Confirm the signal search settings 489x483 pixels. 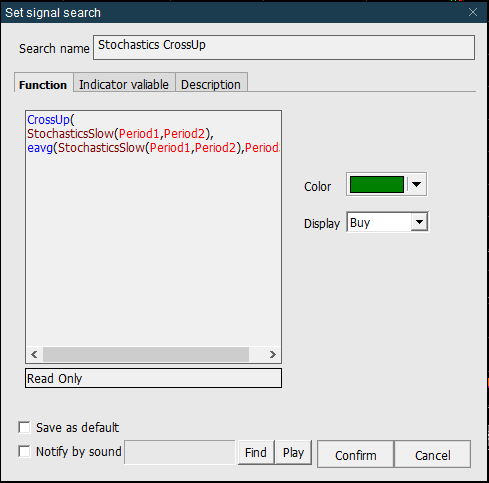356,455
